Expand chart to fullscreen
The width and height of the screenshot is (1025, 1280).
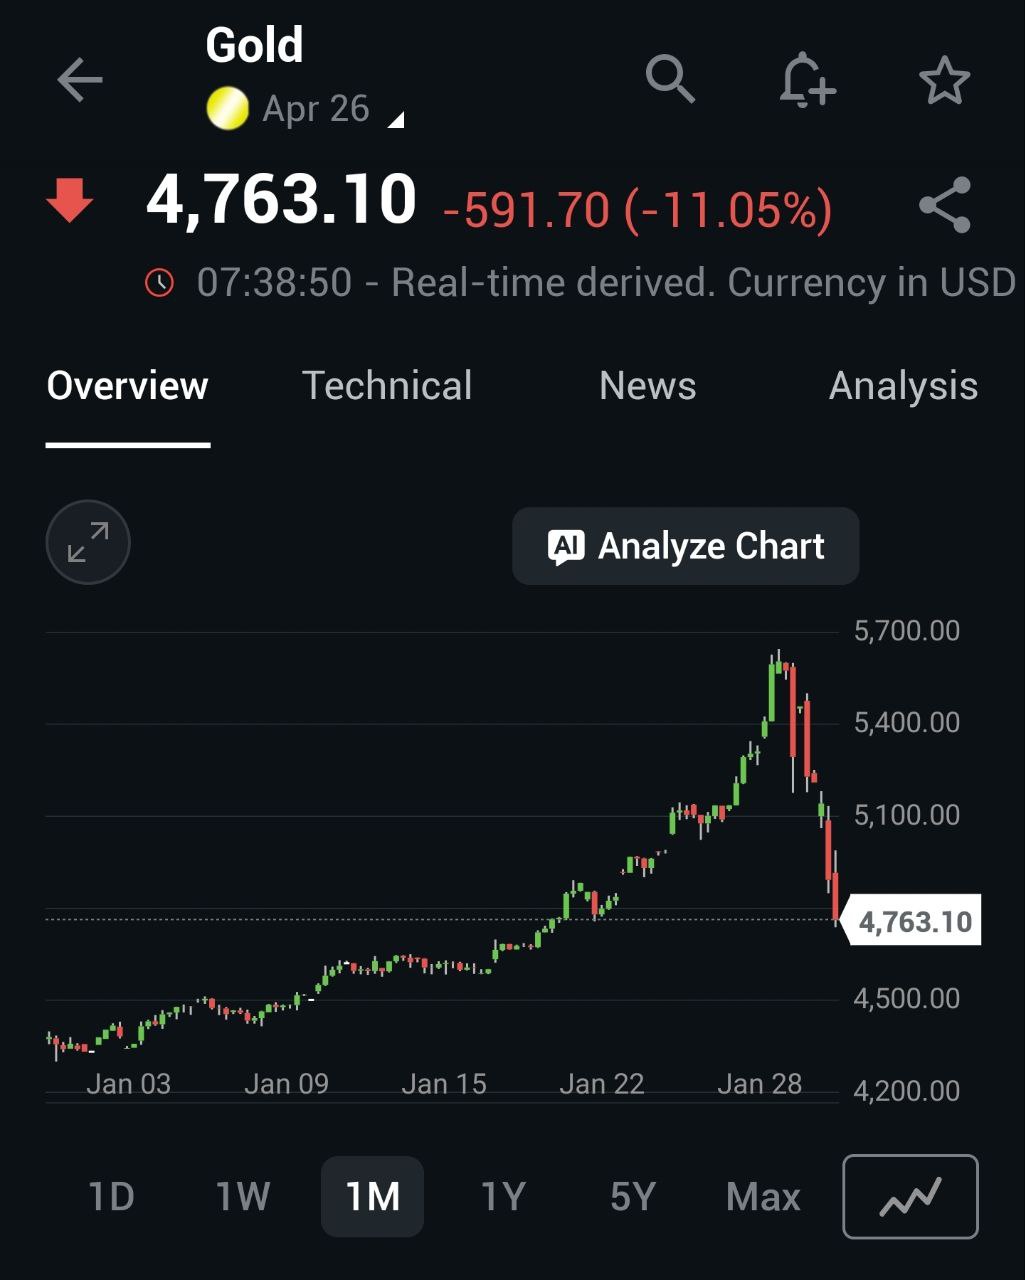[x=88, y=542]
